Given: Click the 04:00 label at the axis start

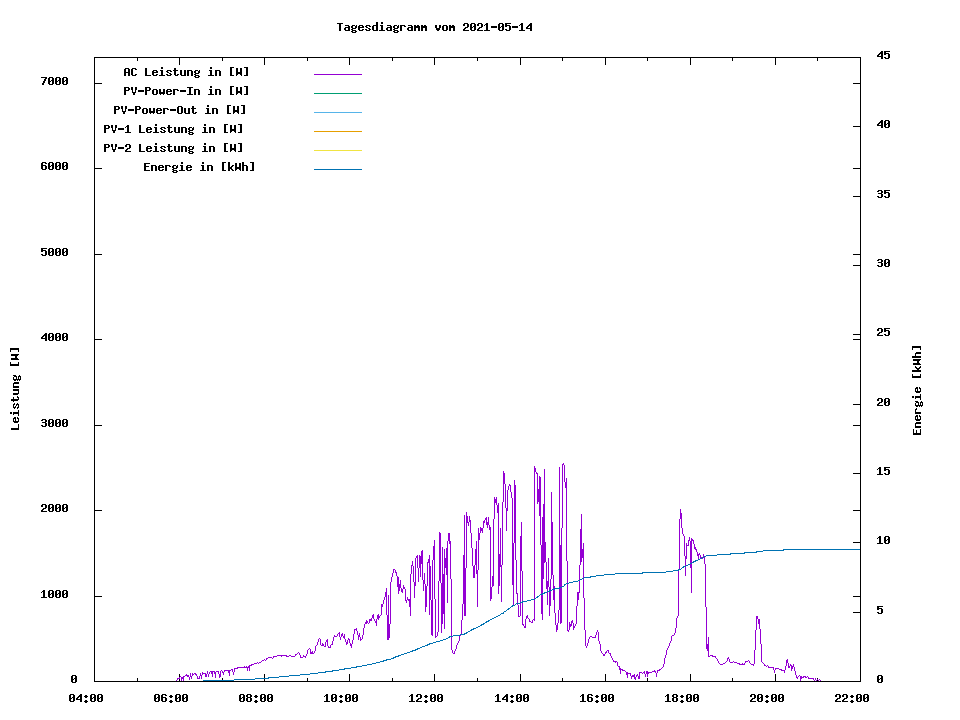Looking at the screenshot, I should (x=85, y=698).
